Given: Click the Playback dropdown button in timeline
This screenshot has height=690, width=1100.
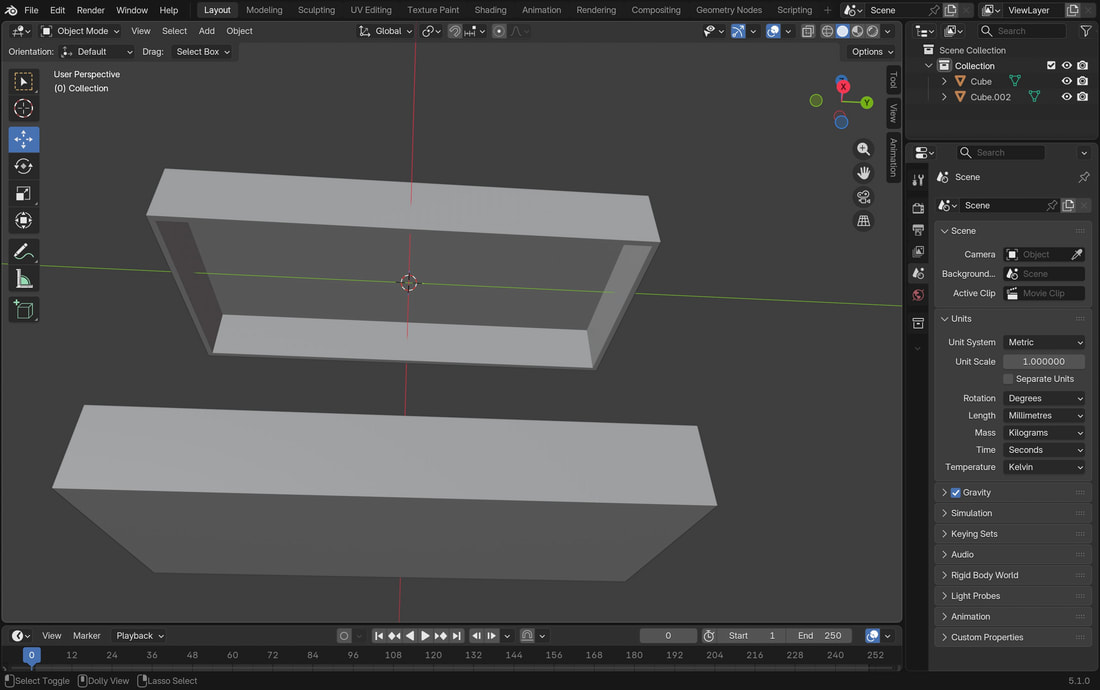Looking at the screenshot, I should click(x=139, y=636).
